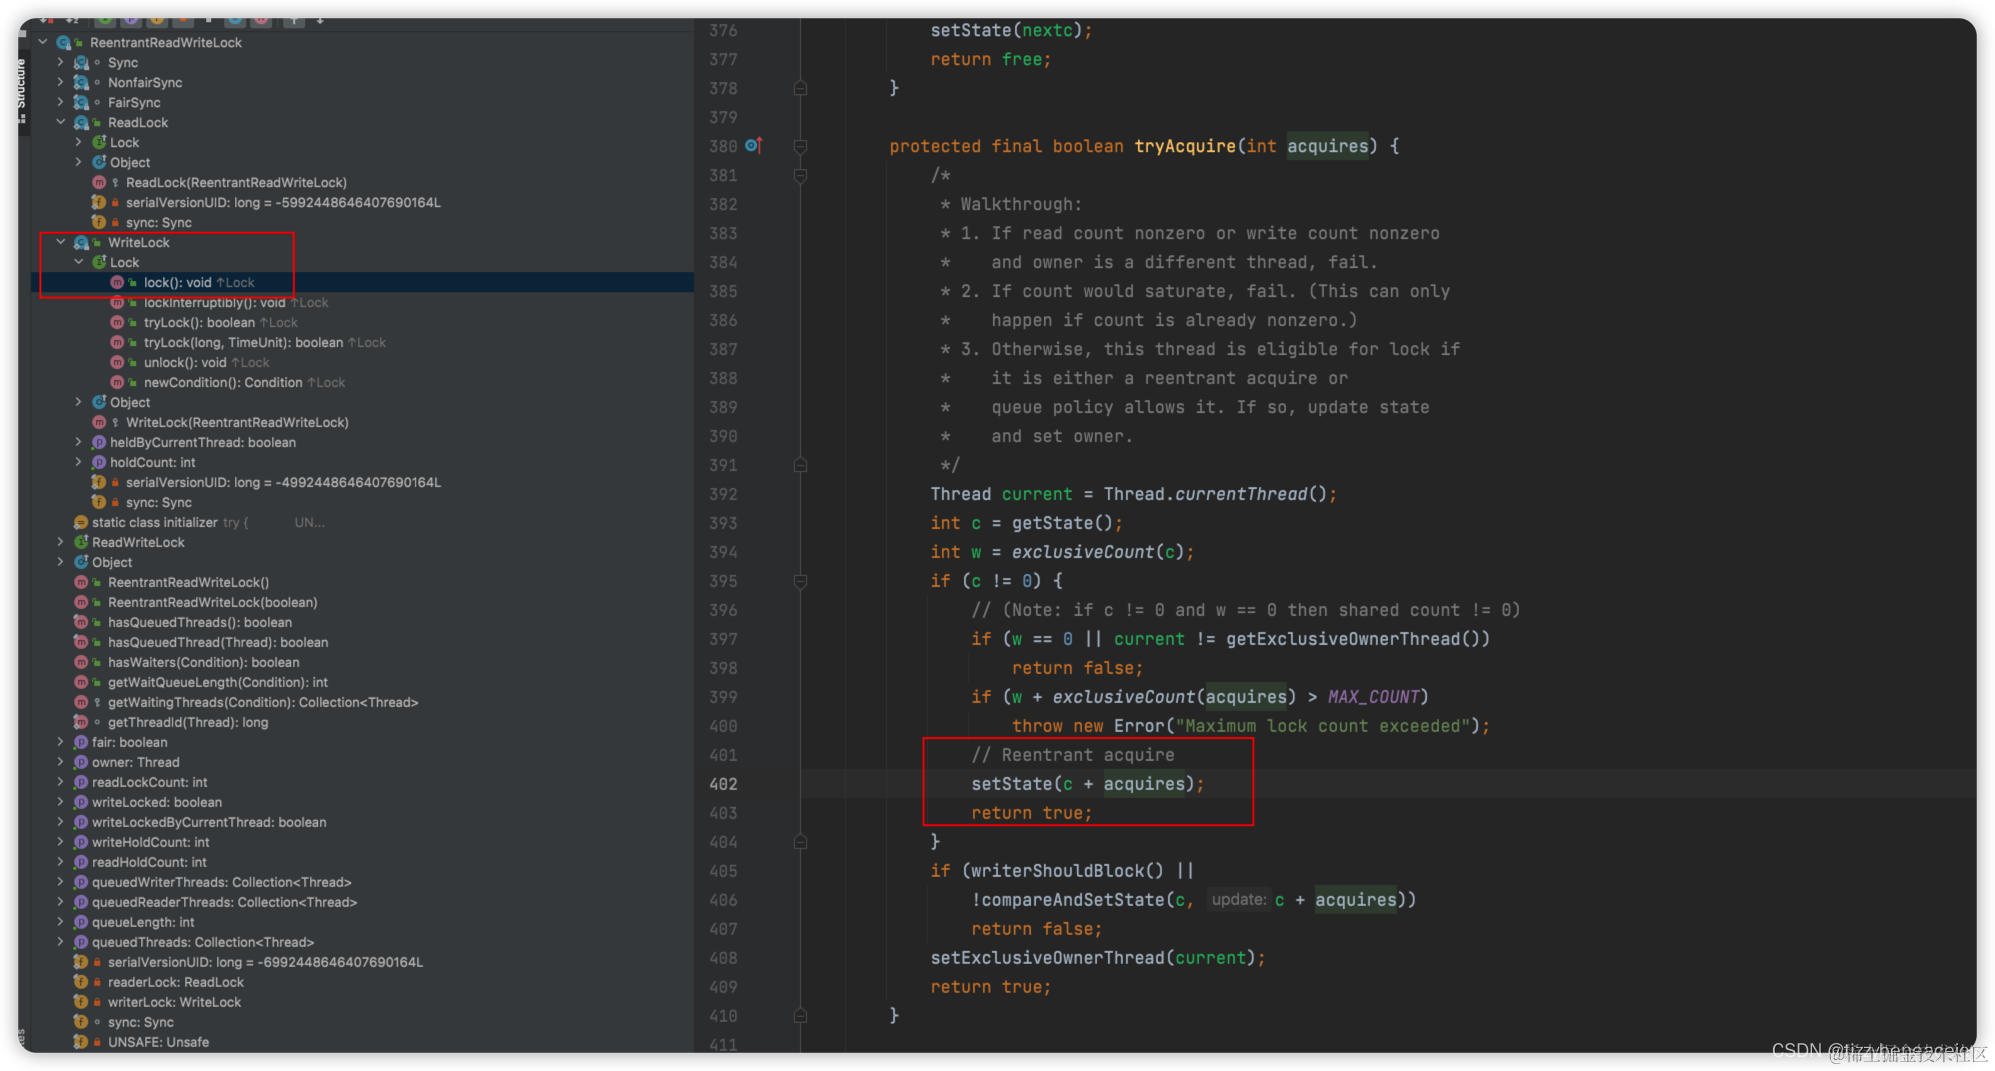Click the class icon beside ReentrantReadWriteLock root node

point(64,43)
